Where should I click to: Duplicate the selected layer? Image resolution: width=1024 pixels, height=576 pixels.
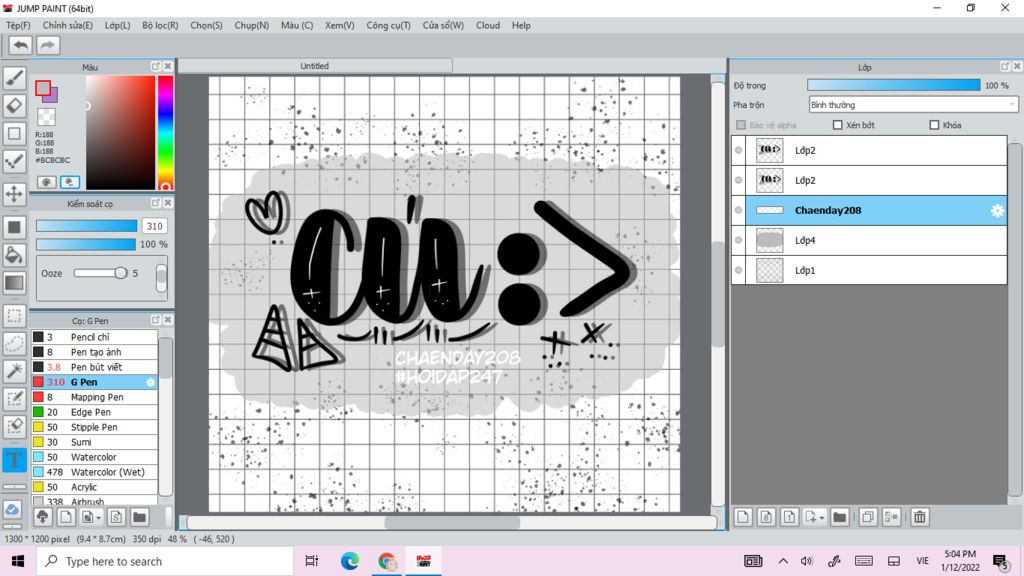click(x=868, y=517)
